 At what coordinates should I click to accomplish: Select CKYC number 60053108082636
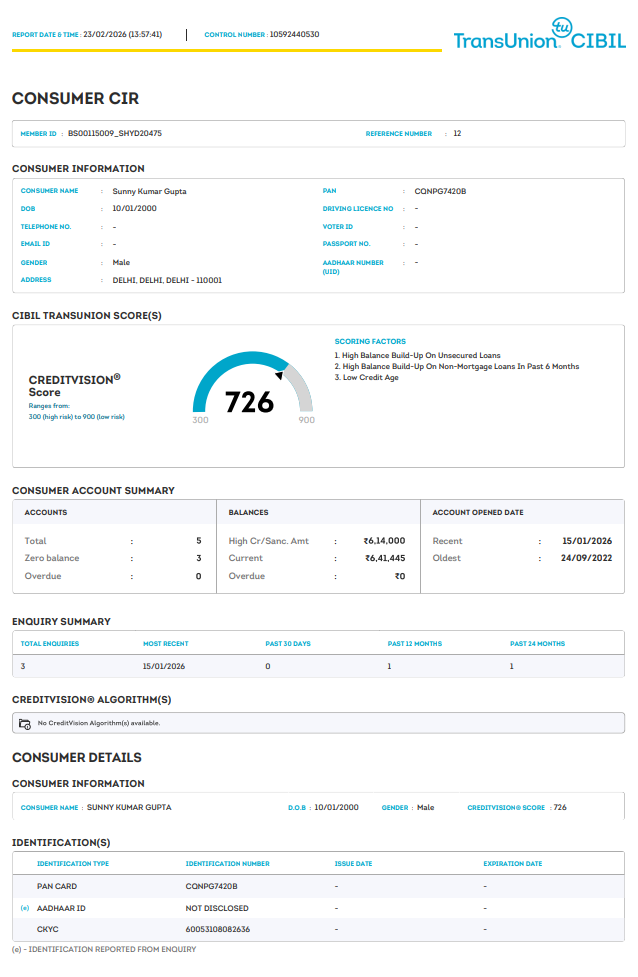click(217, 930)
